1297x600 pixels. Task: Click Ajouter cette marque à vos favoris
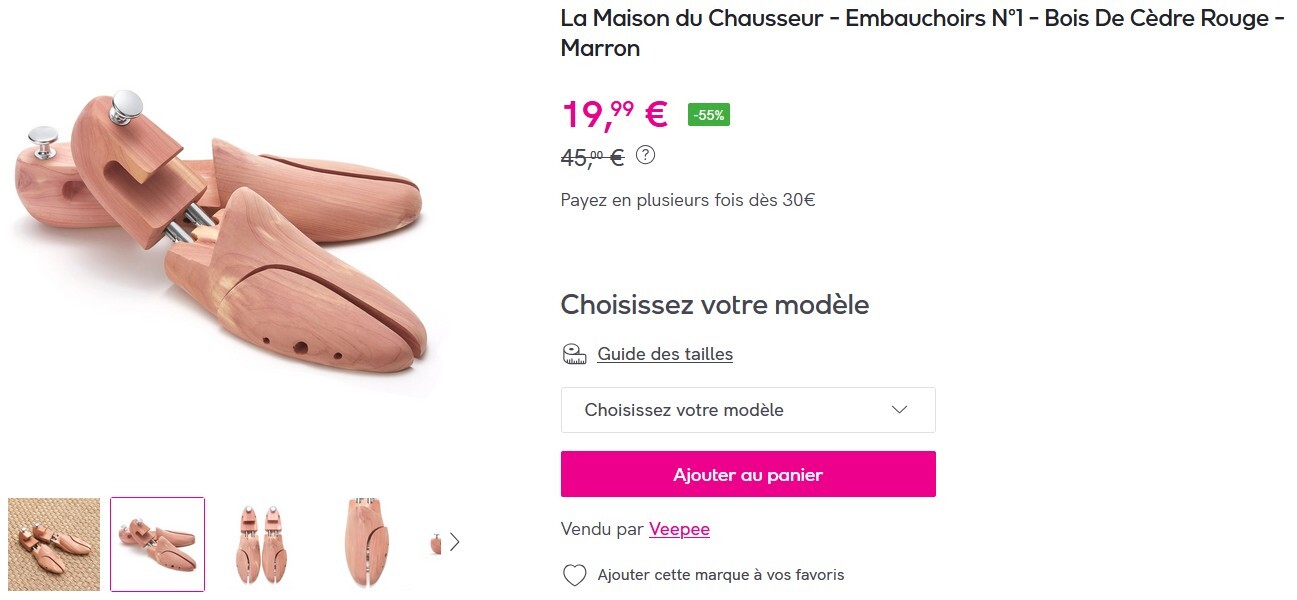click(720, 575)
